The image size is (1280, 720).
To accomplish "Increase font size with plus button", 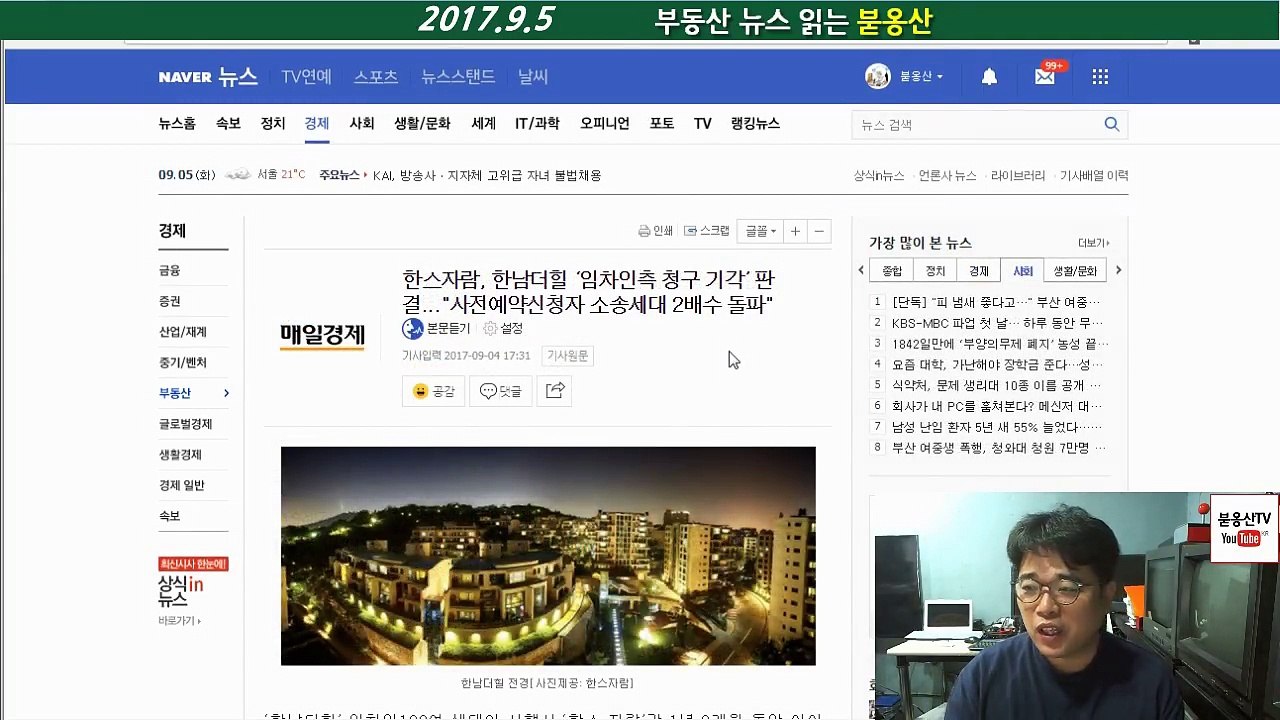I will 795,231.
